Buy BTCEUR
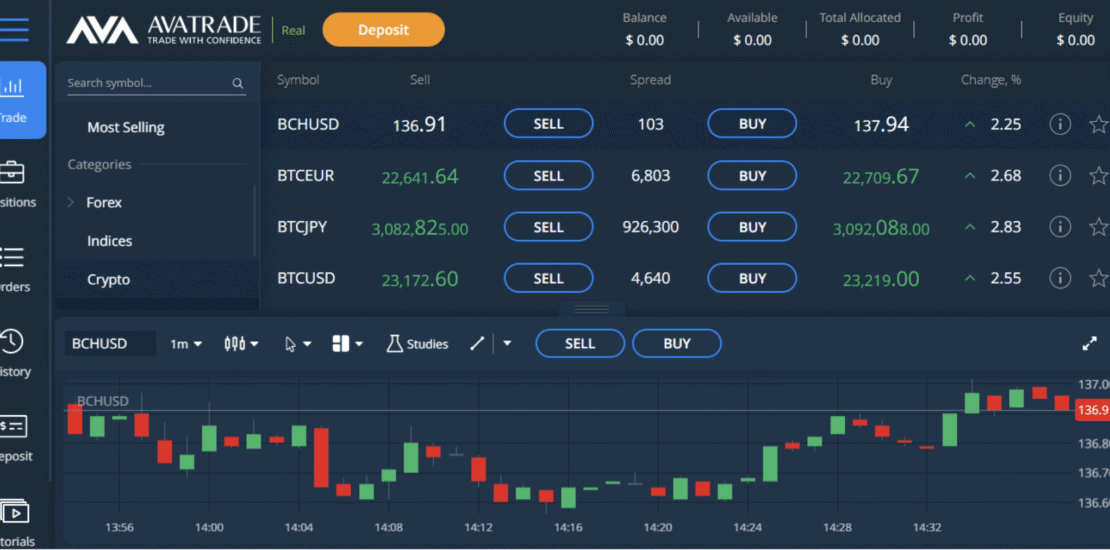 click(x=753, y=176)
